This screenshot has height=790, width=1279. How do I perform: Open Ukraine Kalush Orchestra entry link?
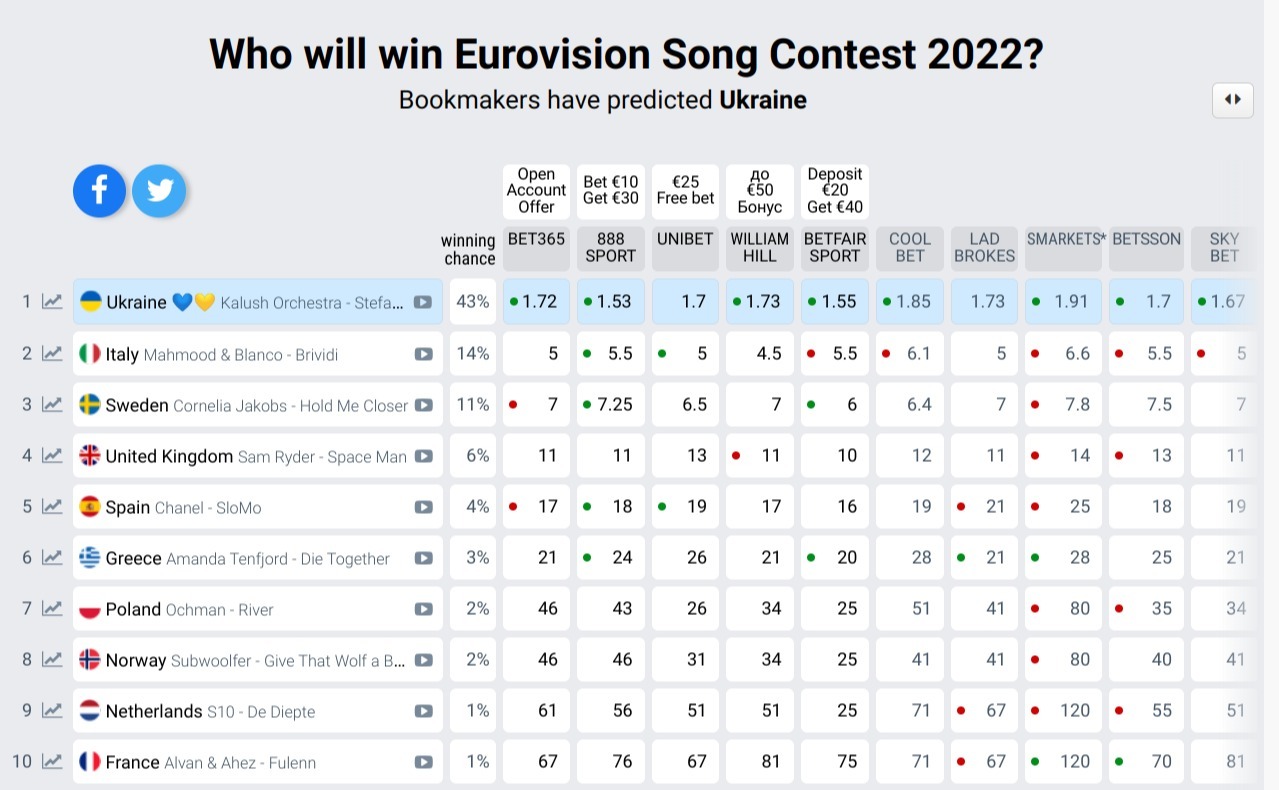[254, 302]
